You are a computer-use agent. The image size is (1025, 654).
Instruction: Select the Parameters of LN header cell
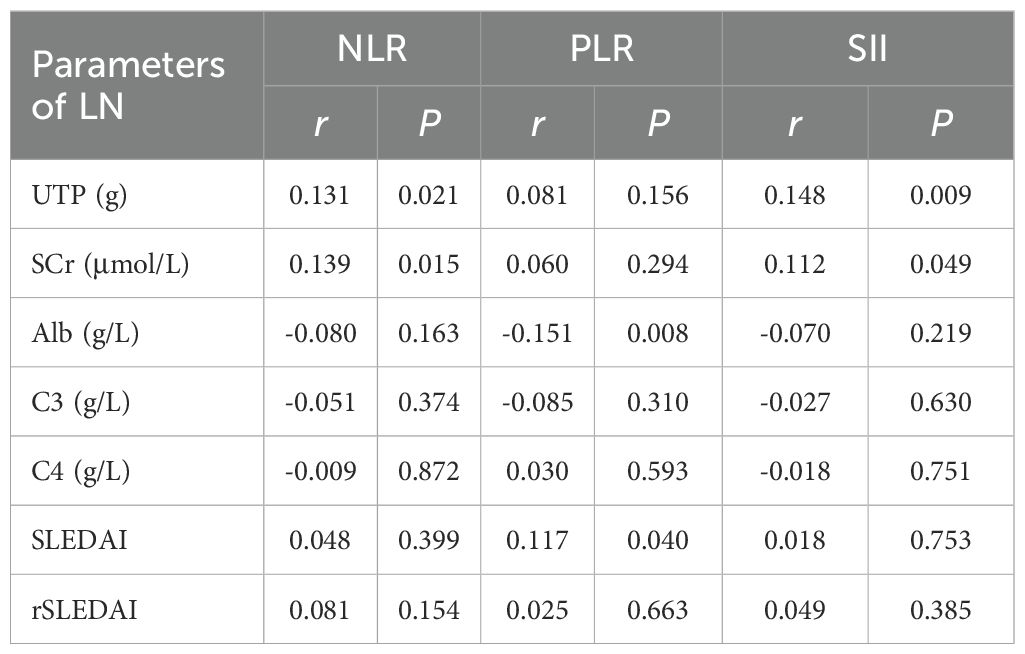pos(128,85)
